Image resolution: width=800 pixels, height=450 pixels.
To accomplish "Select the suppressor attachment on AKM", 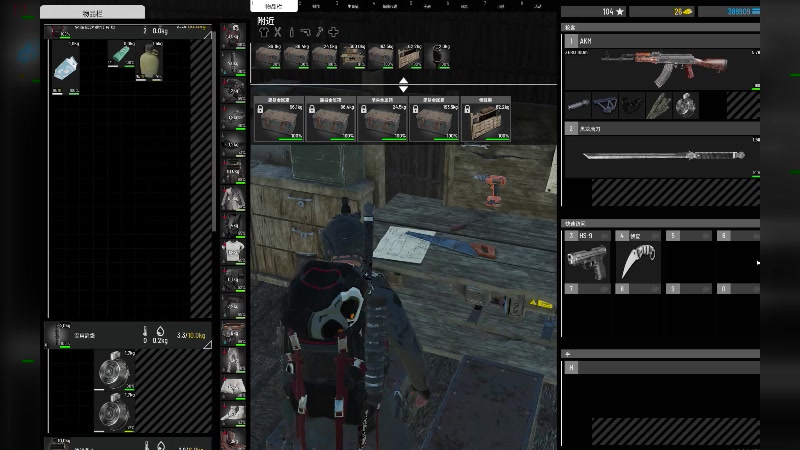I will 578,105.
